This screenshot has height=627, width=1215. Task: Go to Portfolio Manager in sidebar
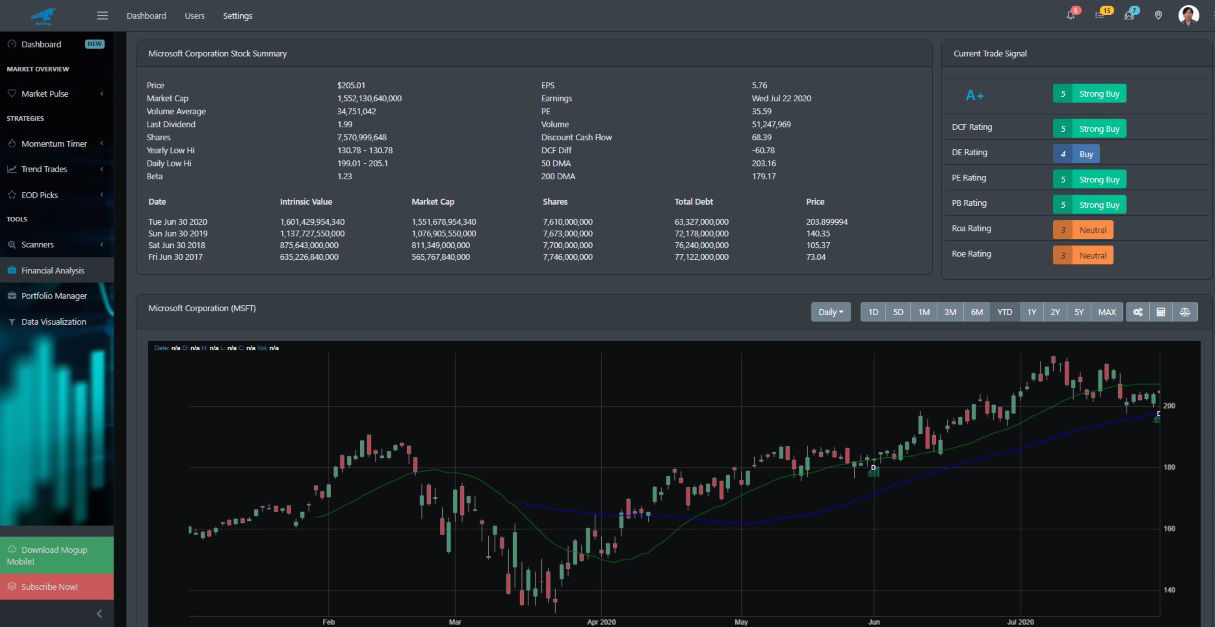[57, 296]
